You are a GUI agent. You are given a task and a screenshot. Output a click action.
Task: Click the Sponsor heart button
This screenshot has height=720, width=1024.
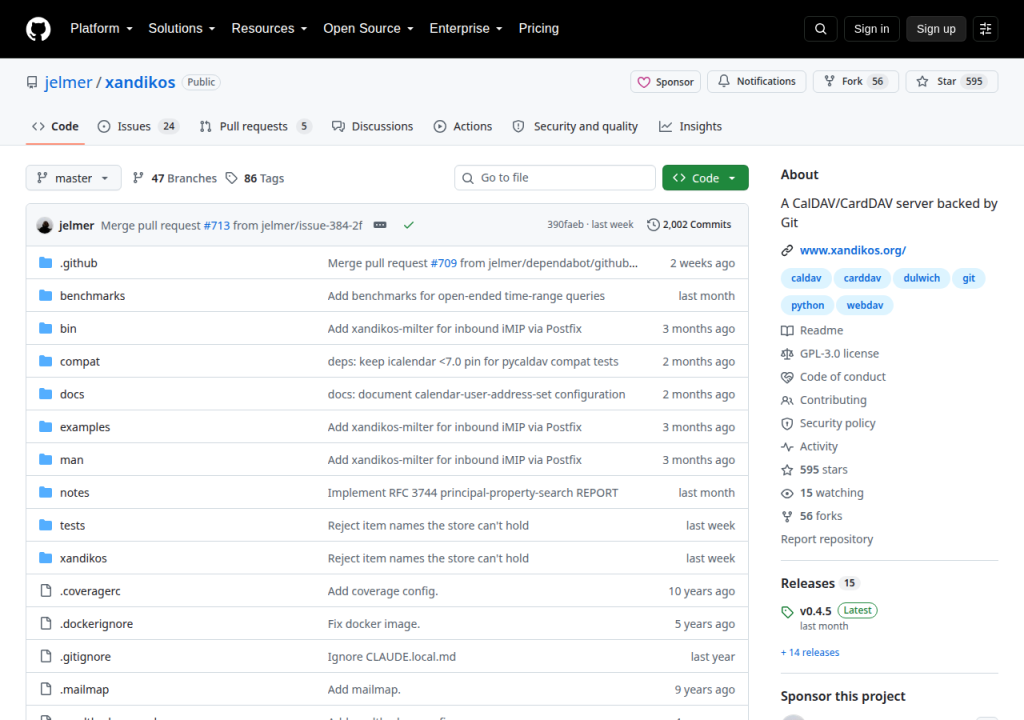(665, 82)
